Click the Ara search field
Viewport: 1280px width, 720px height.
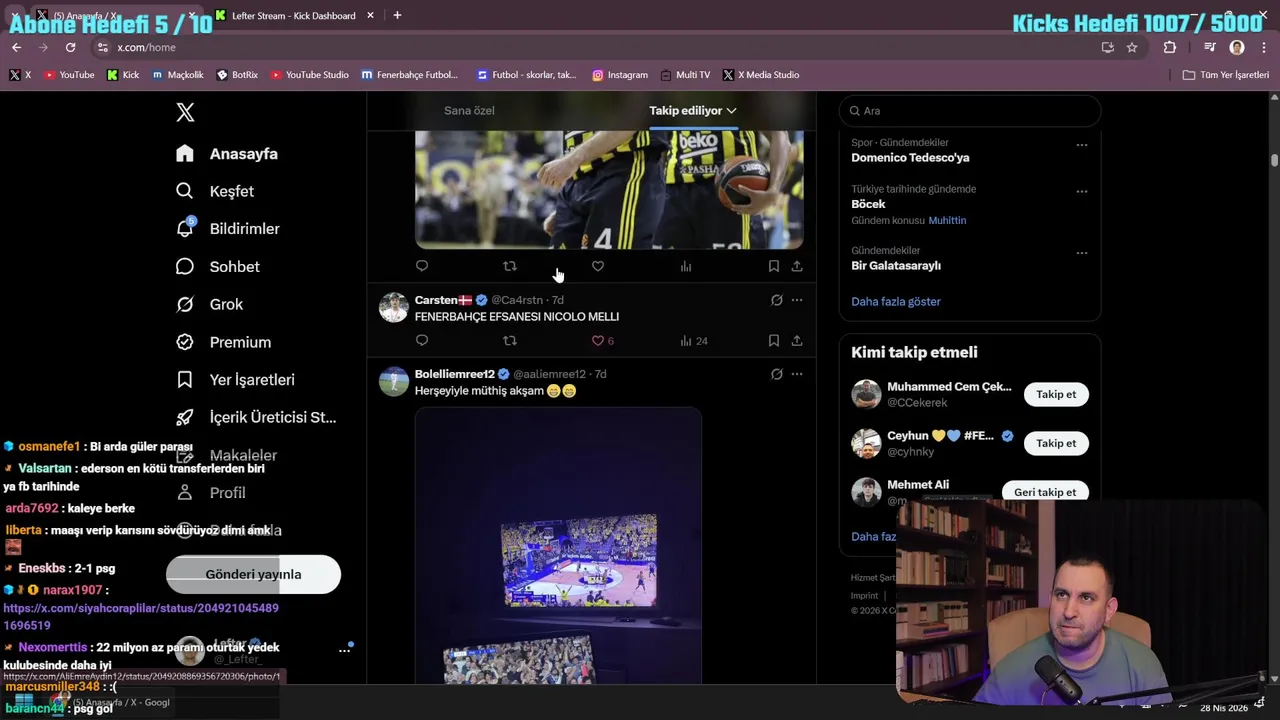[x=970, y=111]
